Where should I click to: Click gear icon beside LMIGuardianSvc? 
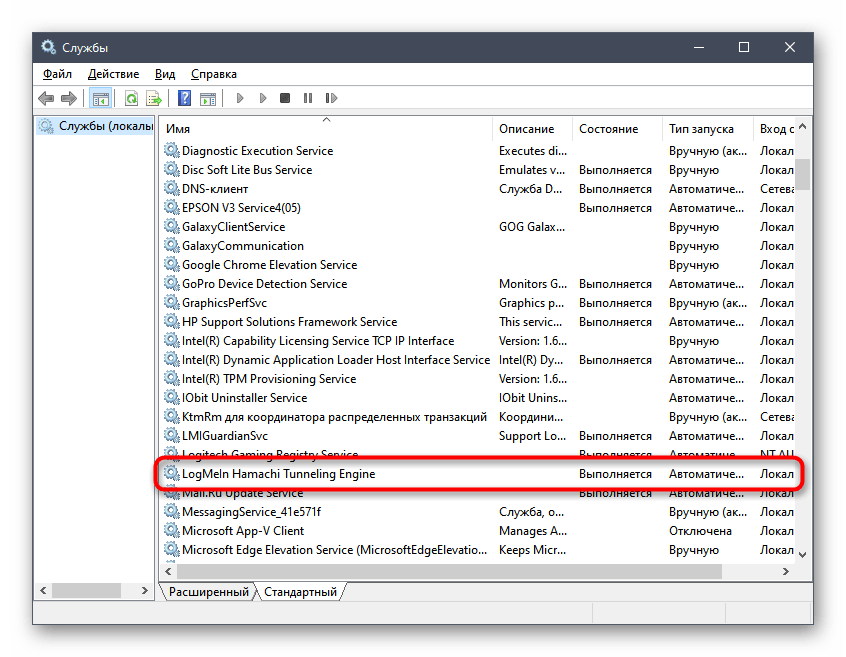pyautogui.click(x=172, y=435)
